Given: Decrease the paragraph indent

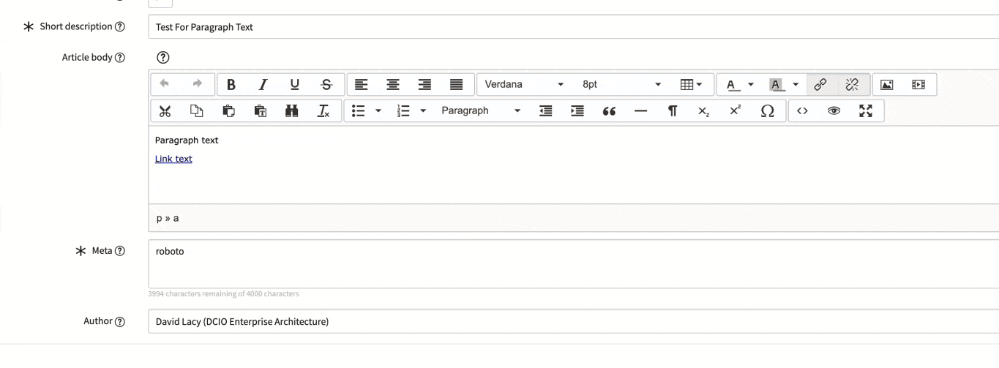Looking at the screenshot, I should [546, 111].
